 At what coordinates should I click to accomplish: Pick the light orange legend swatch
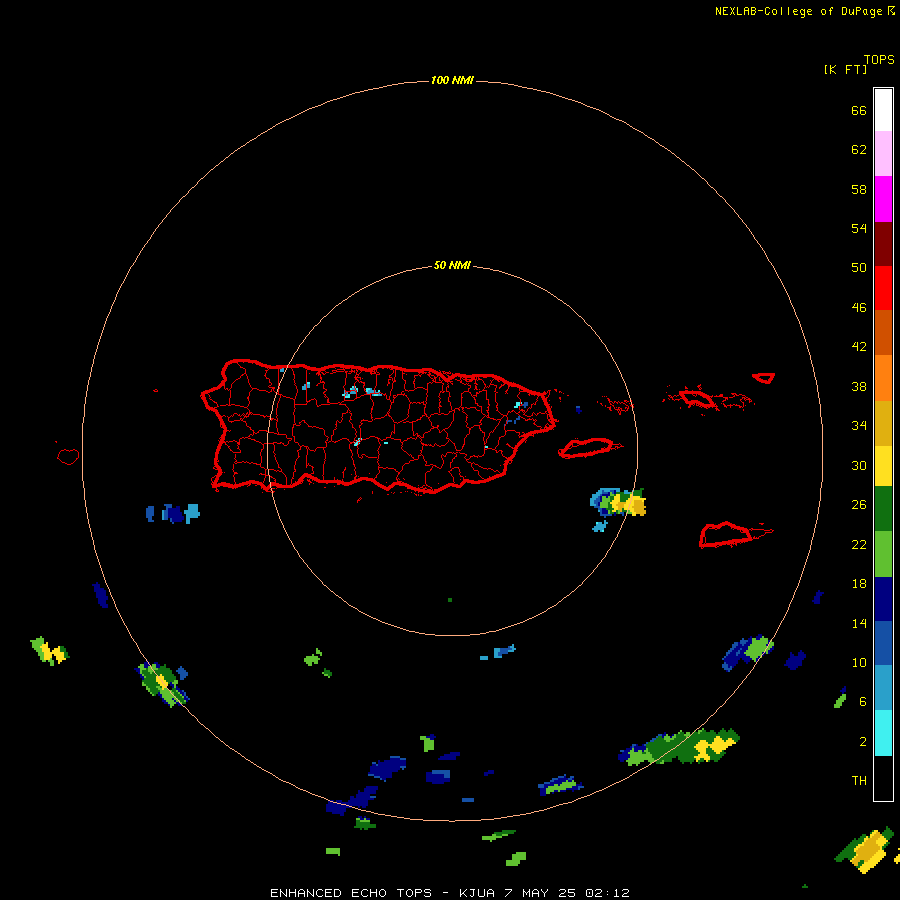(883, 378)
